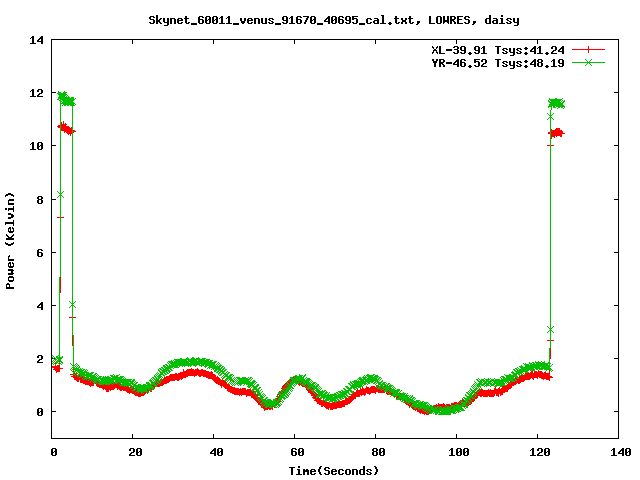Click the green data point at 8 Kelvin

(60, 195)
